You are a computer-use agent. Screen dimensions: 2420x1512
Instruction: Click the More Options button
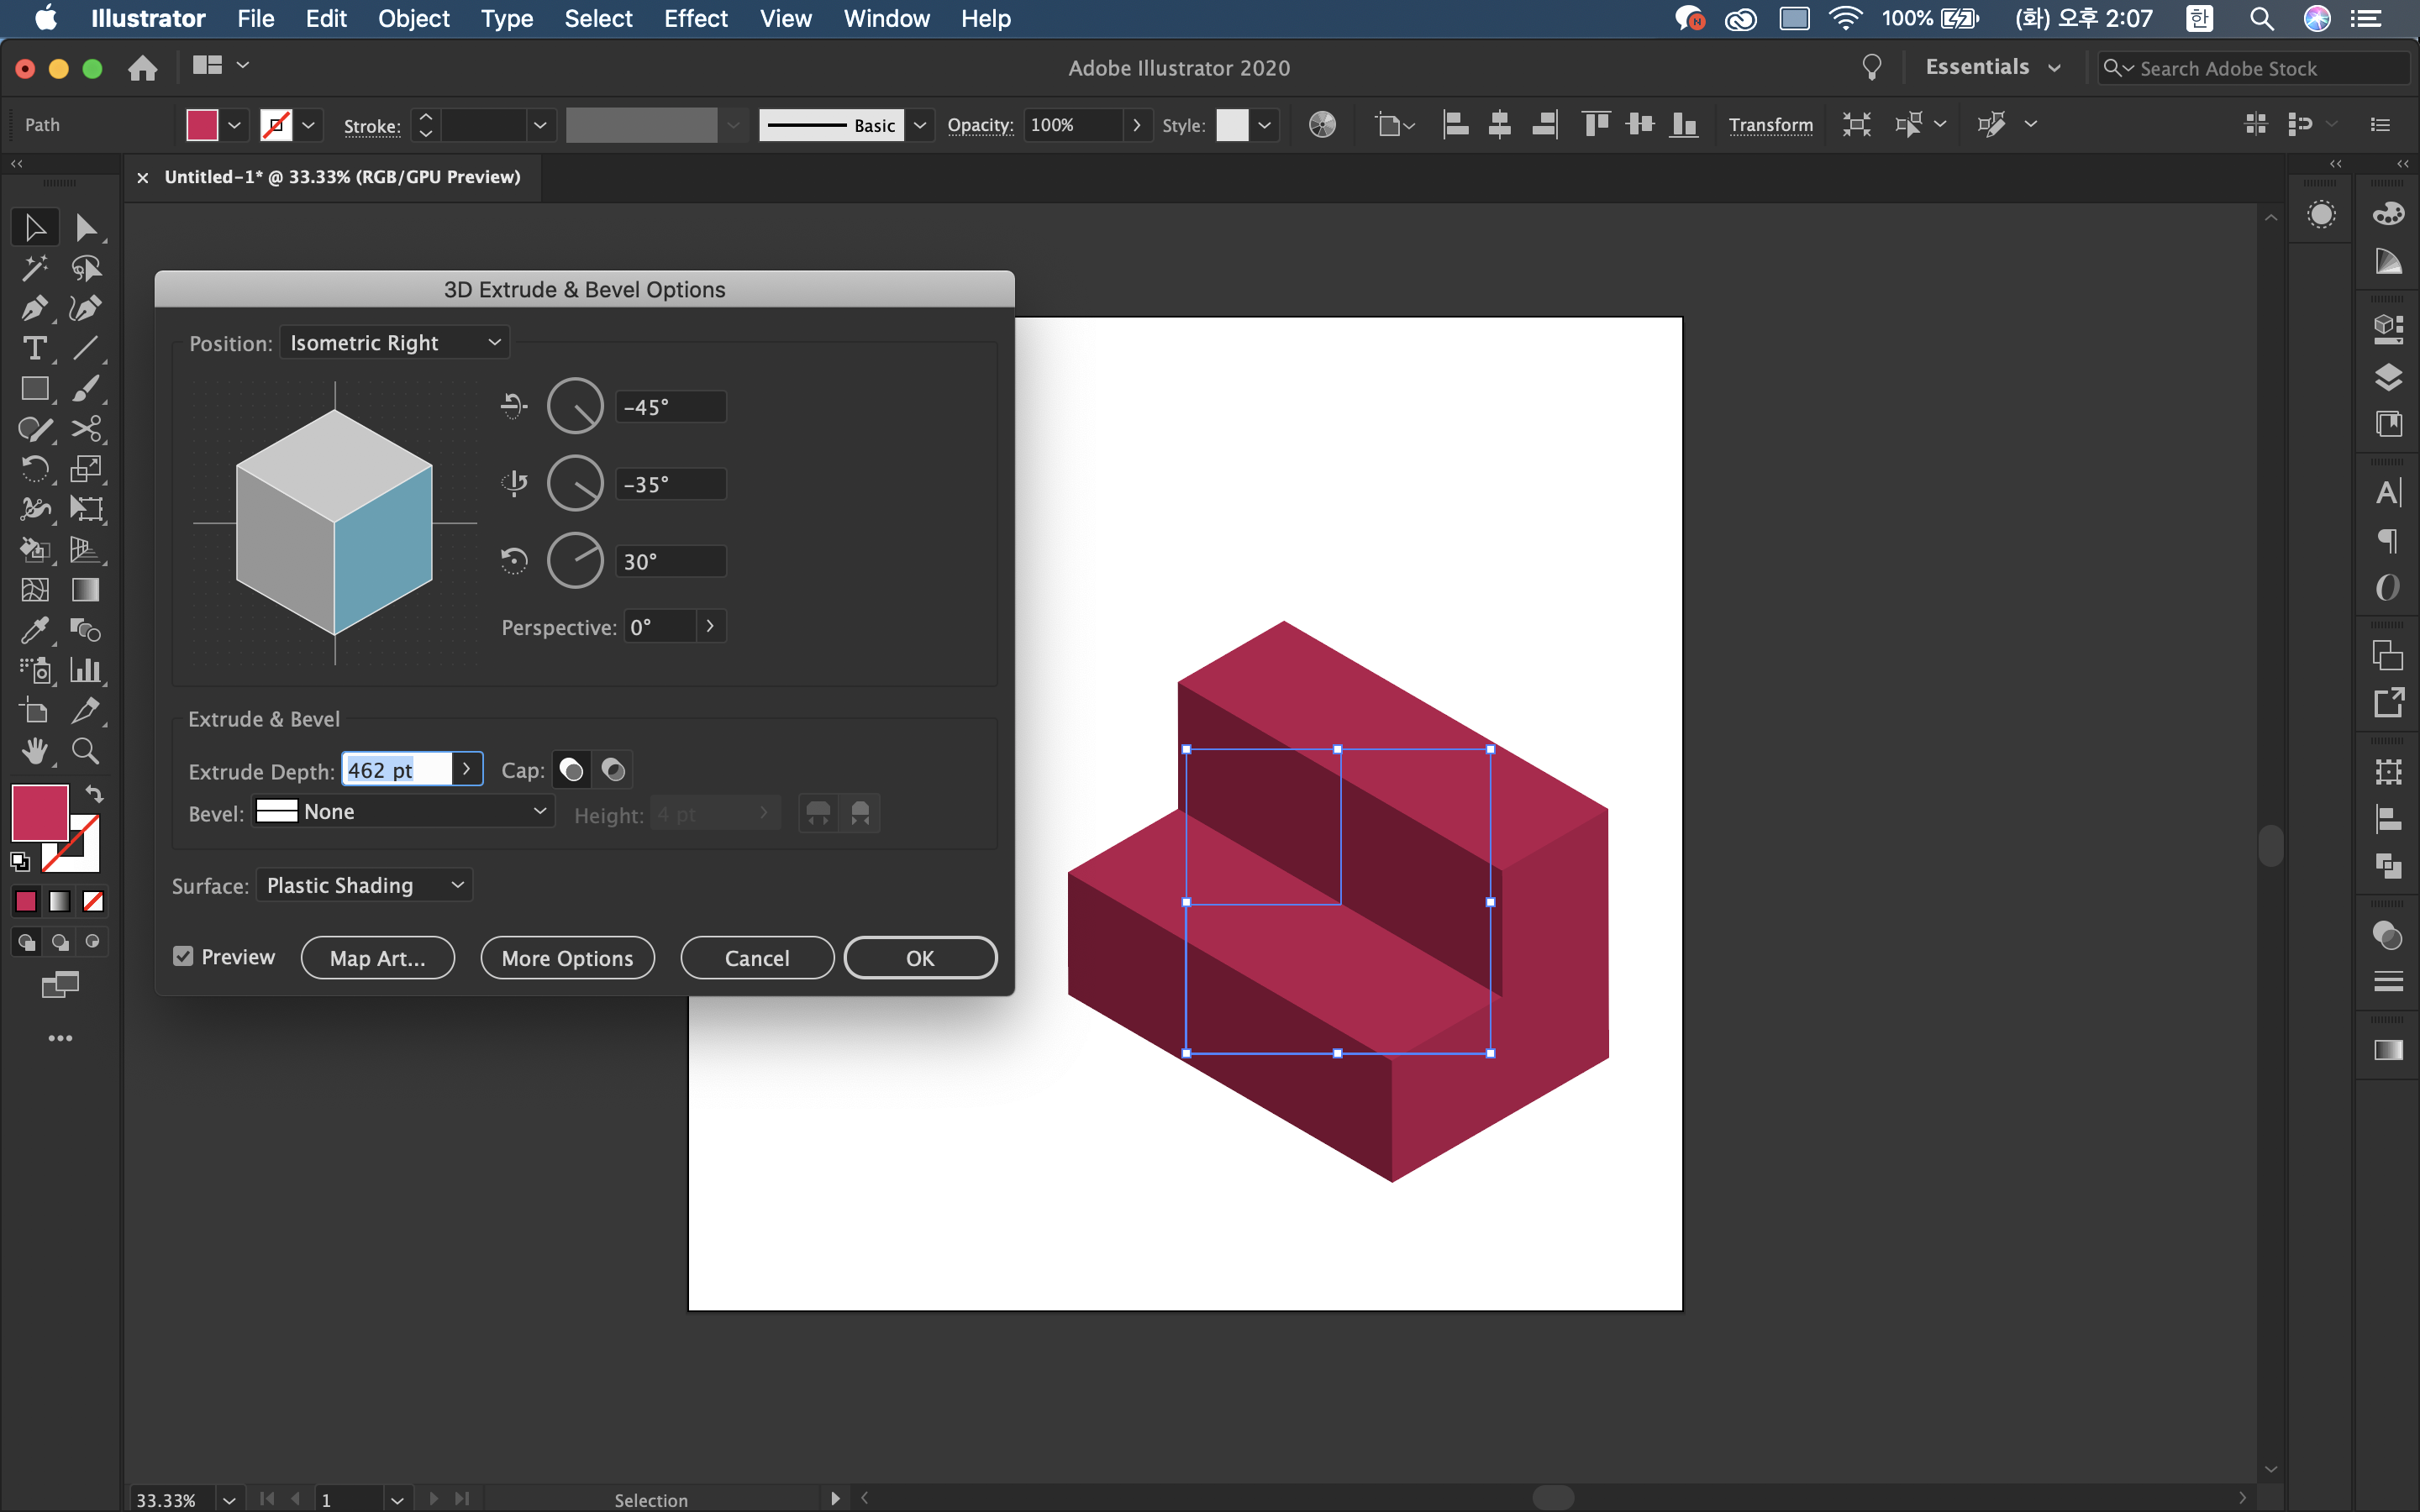[567, 958]
